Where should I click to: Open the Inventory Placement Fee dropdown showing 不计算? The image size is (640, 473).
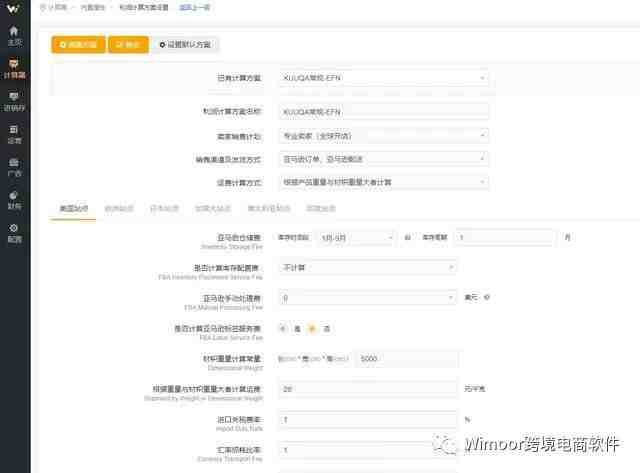[367, 268]
